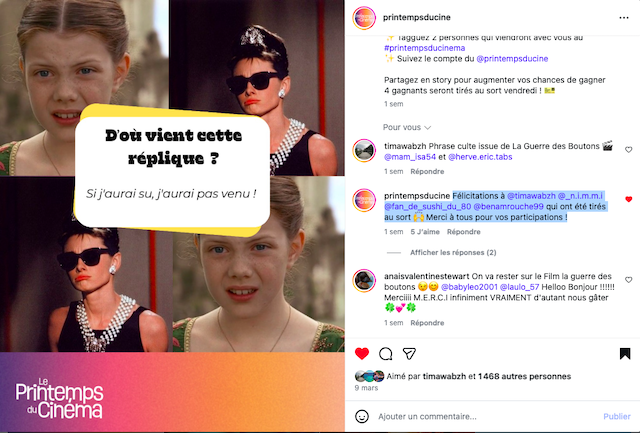
Task: Open the @mam_isa54 mention link
Action: coord(410,157)
